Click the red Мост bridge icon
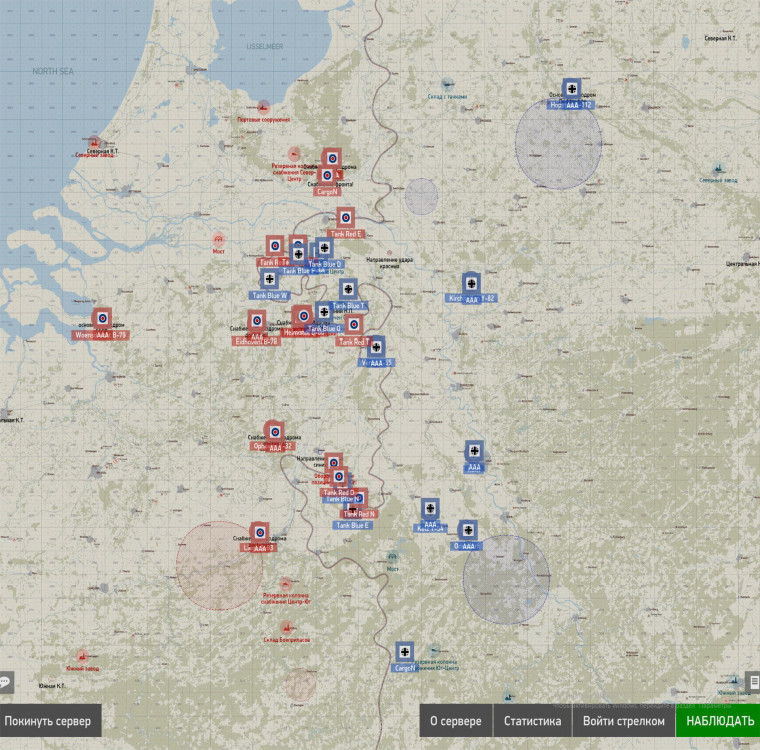 click(219, 239)
